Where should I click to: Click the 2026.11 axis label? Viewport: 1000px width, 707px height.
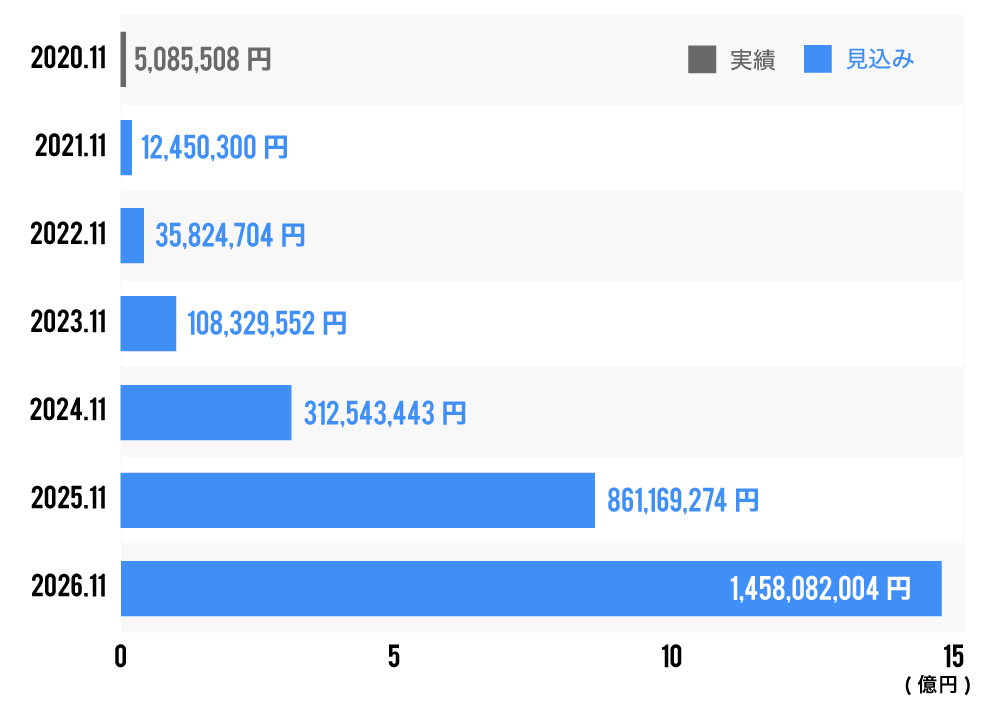pos(68,588)
